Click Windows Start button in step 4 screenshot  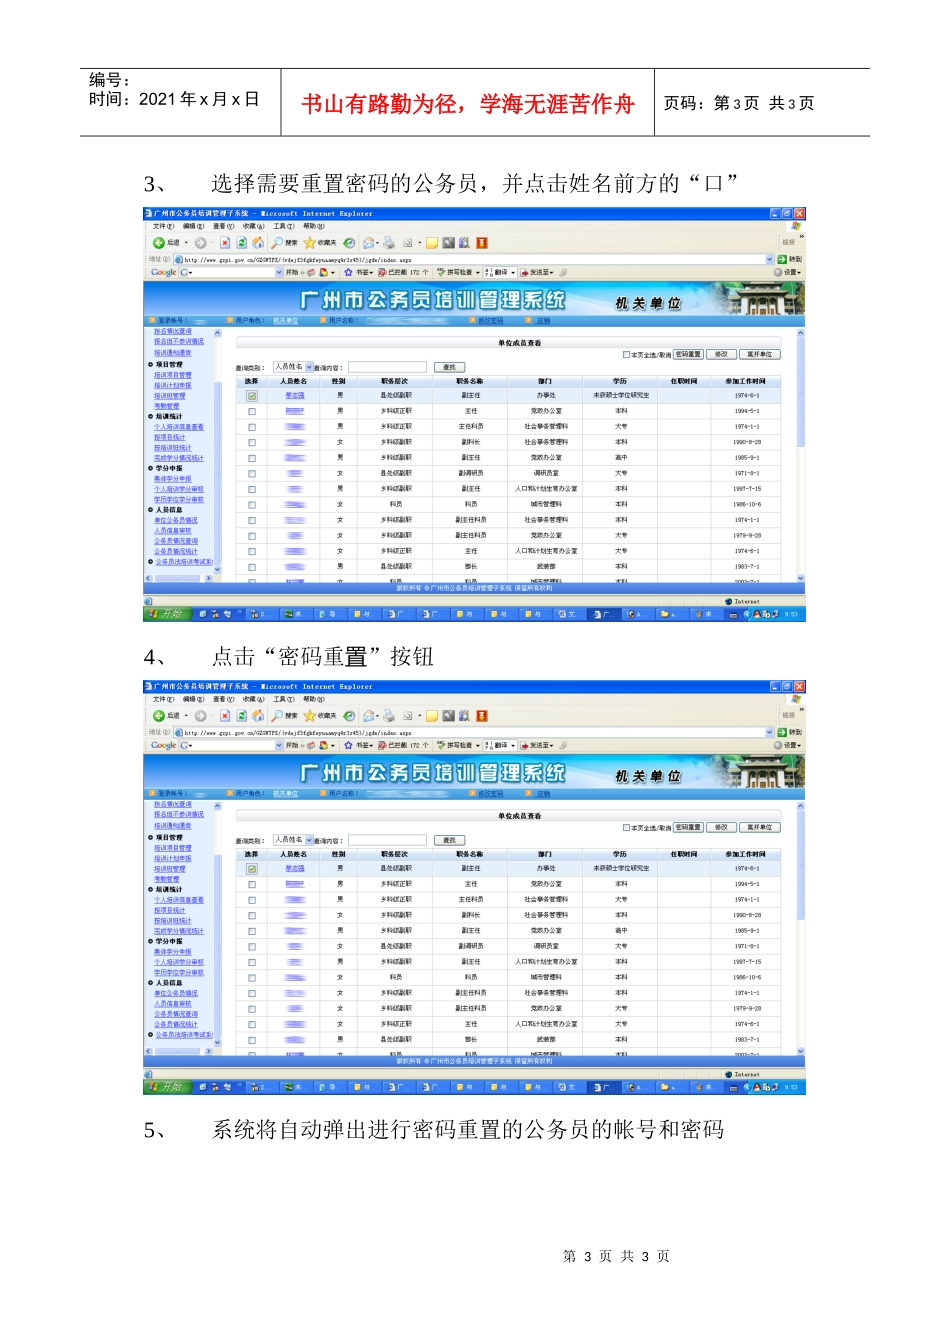(x=165, y=1087)
